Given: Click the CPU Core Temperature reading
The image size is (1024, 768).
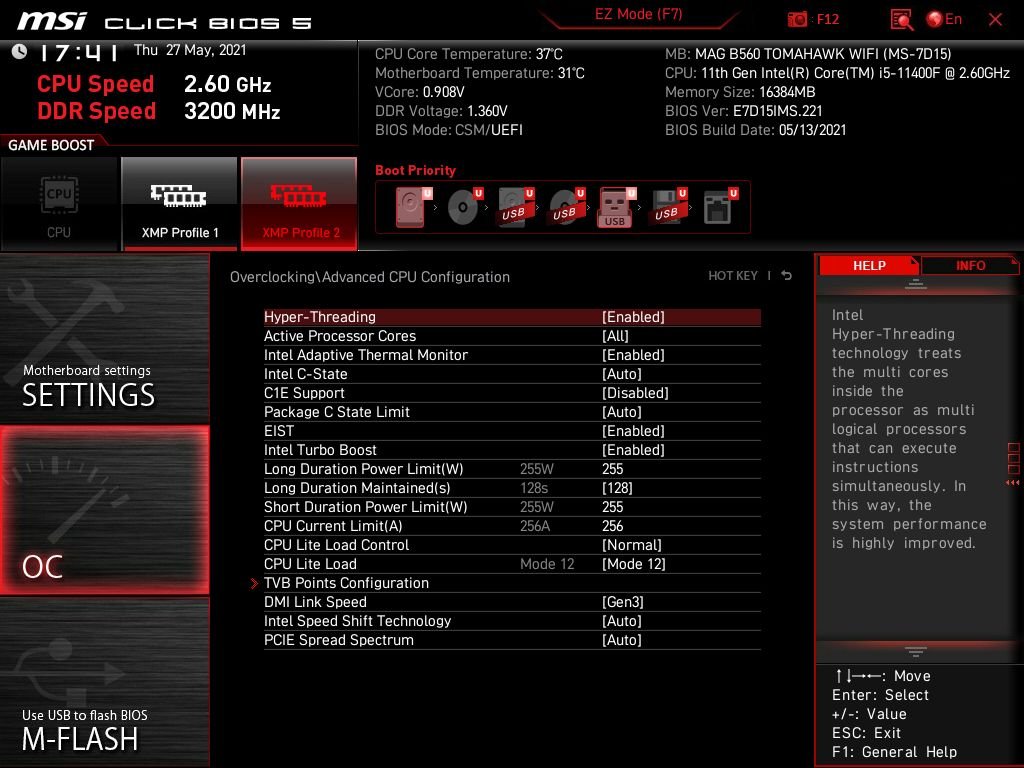Looking at the screenshot, I should point(469,54).
